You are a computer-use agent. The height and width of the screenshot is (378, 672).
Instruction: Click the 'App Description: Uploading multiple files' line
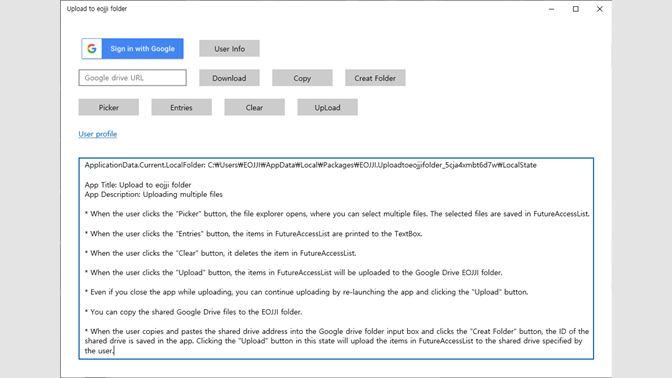[x=153, y=195]
